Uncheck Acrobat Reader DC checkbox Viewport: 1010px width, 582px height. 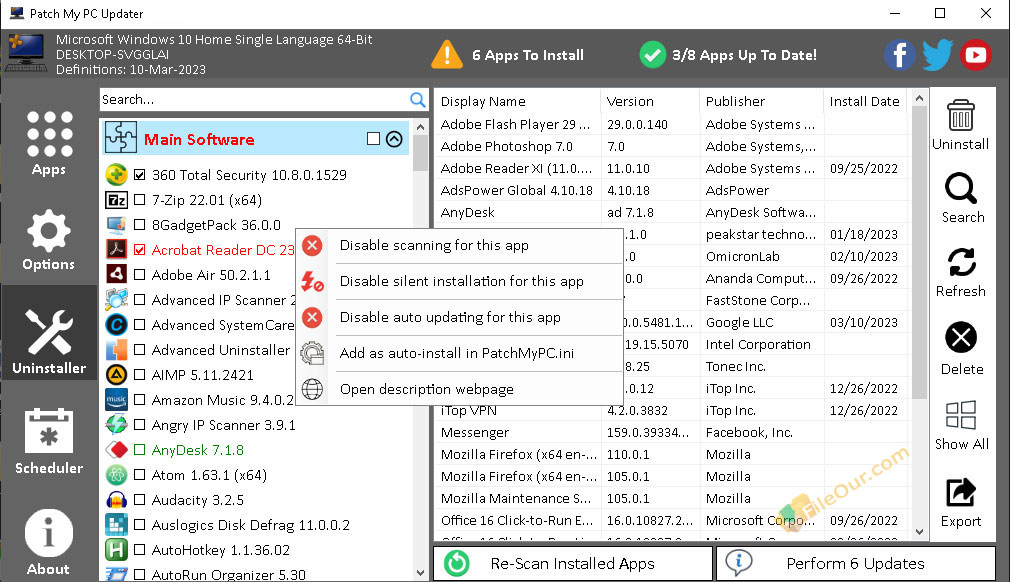coord(139,250)
